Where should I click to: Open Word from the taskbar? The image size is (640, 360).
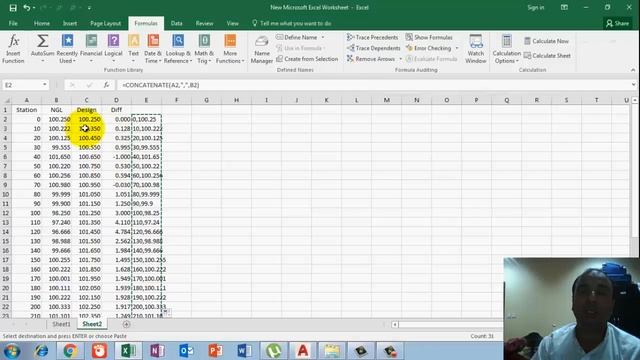[244, 351]
